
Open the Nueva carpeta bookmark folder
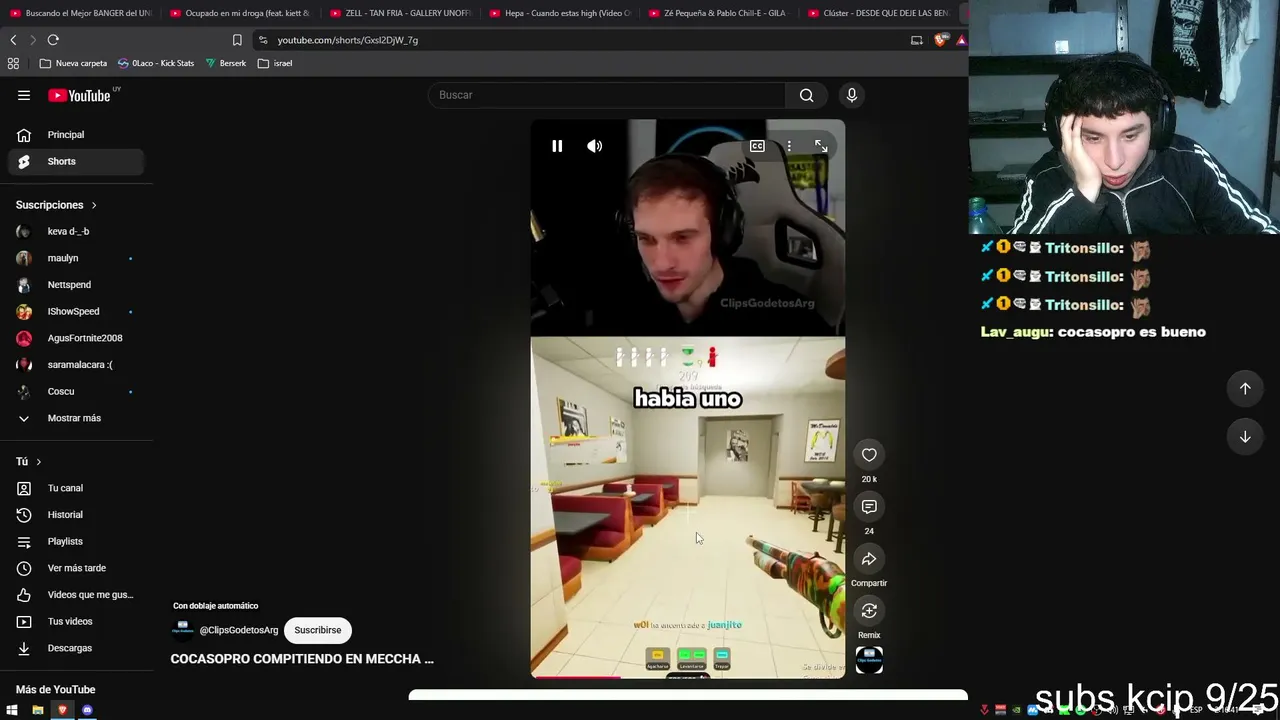[73, 63]
